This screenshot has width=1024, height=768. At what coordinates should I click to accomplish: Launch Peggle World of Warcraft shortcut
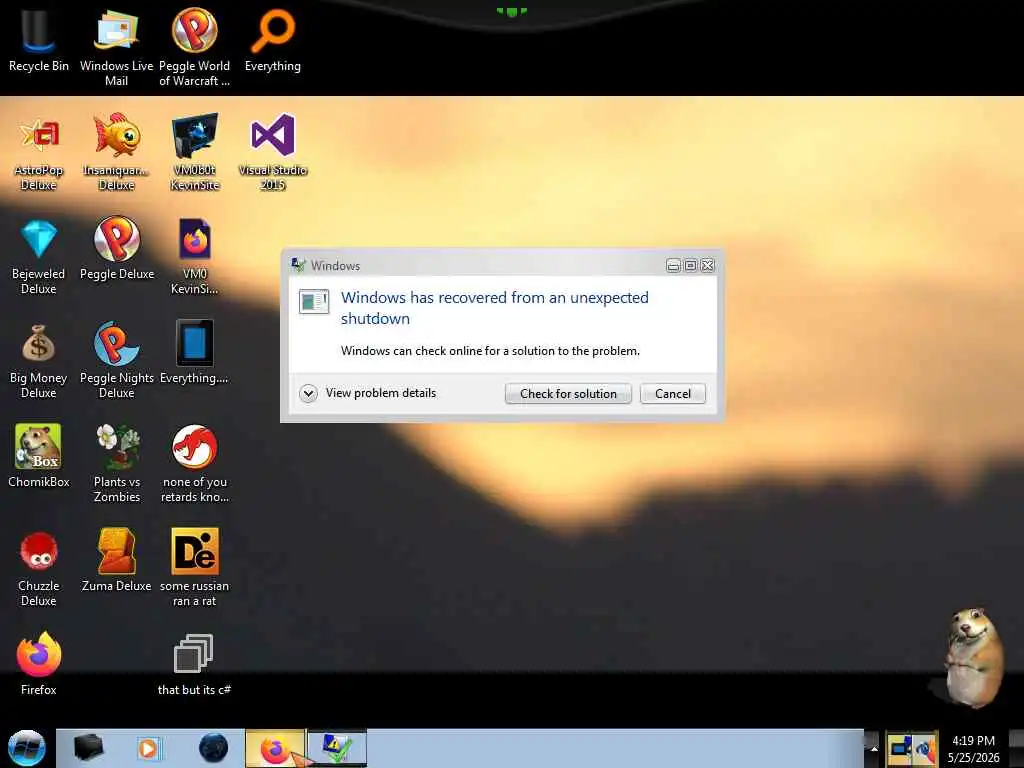click(194, 46)
